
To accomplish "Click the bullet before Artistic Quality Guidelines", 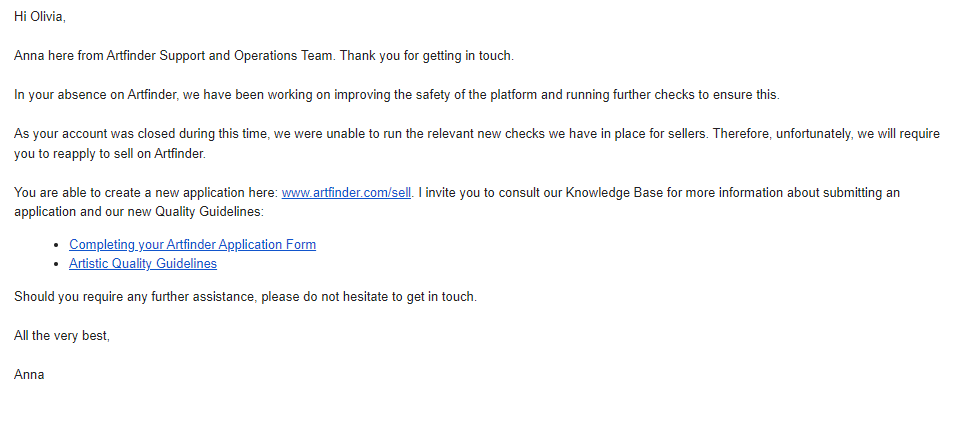I will tap(56, 264).
